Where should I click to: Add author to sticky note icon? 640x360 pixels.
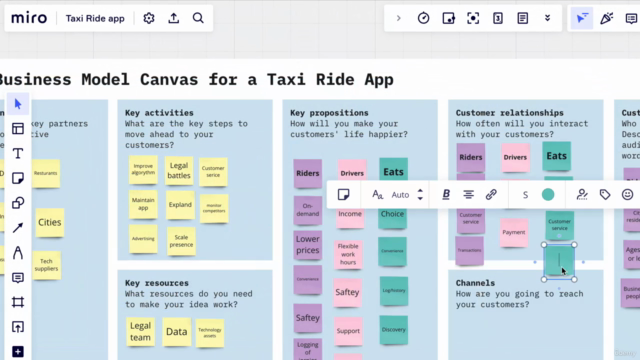pyautogui.click(x=582, y=195)
